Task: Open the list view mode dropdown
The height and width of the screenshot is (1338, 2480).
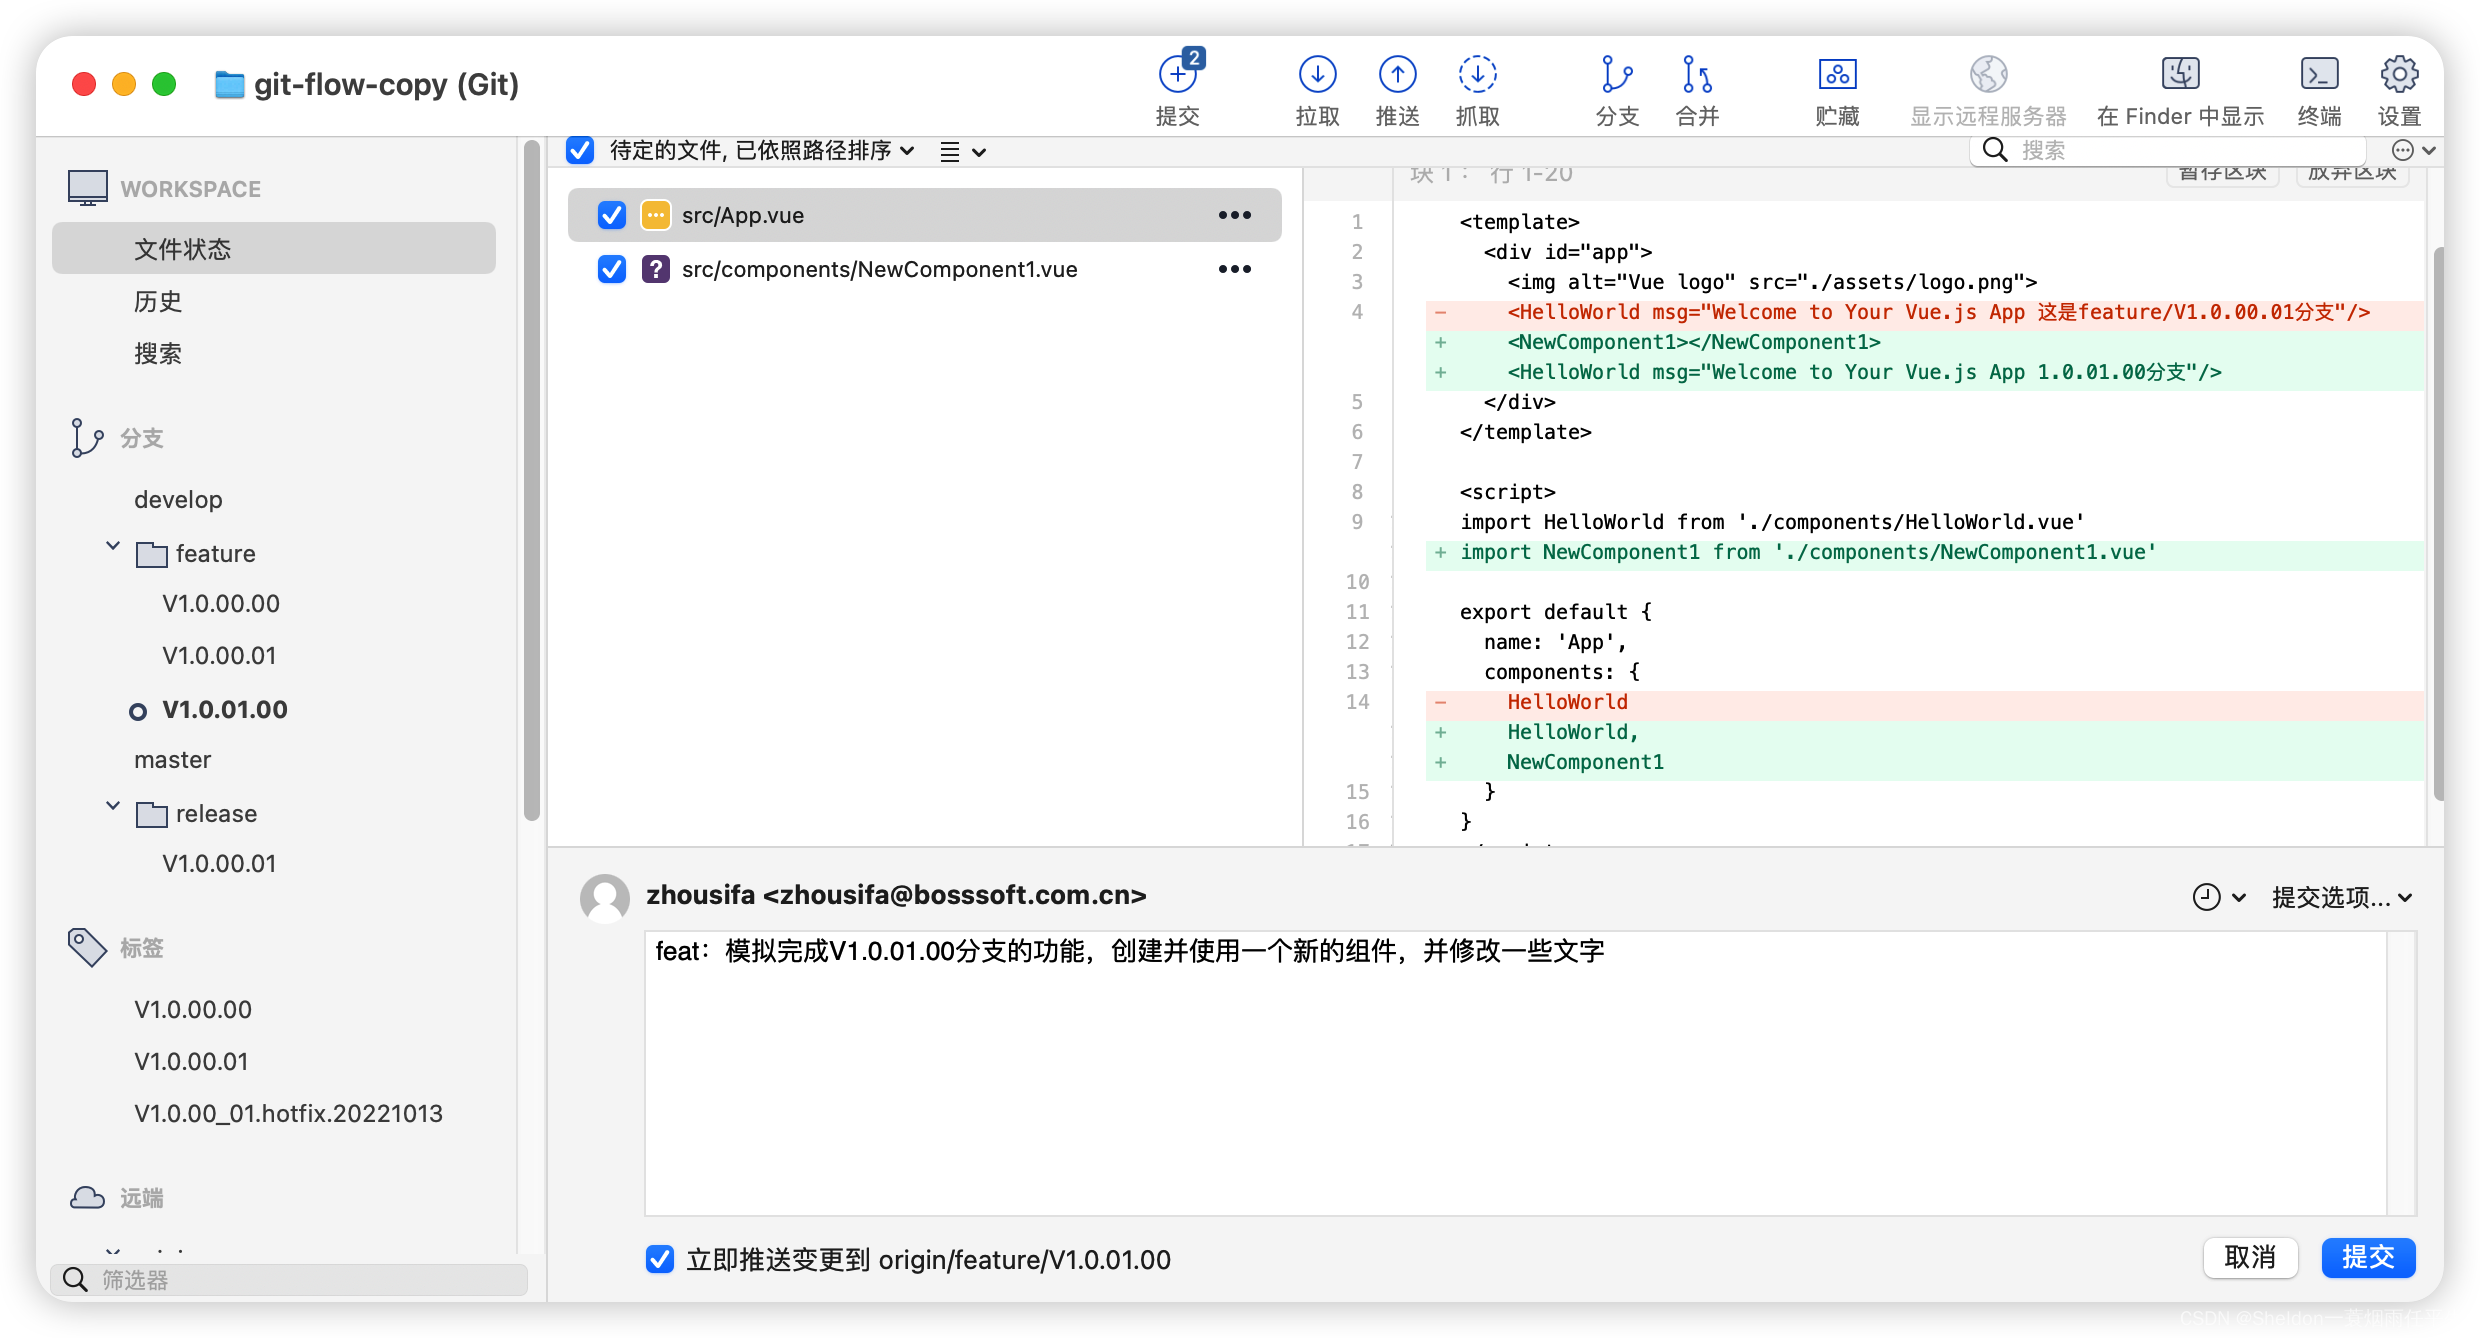Action: coord(963,152)
